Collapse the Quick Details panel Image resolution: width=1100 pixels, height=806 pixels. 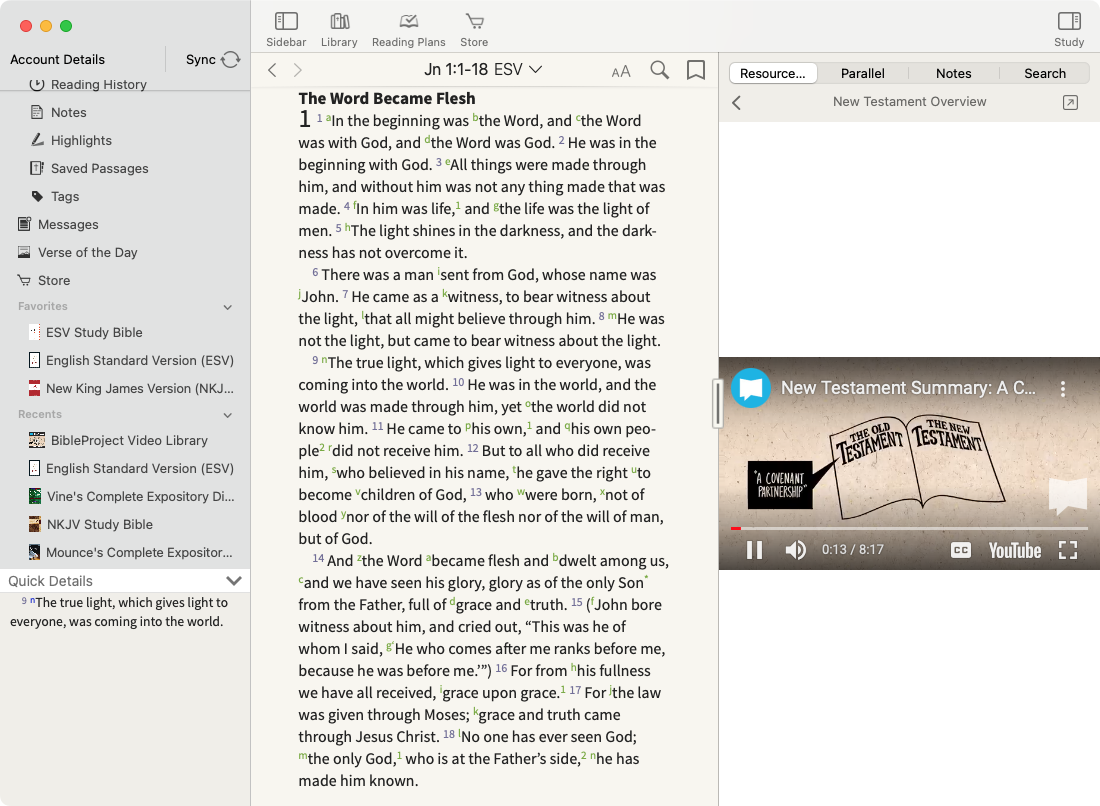coord(234,581)
